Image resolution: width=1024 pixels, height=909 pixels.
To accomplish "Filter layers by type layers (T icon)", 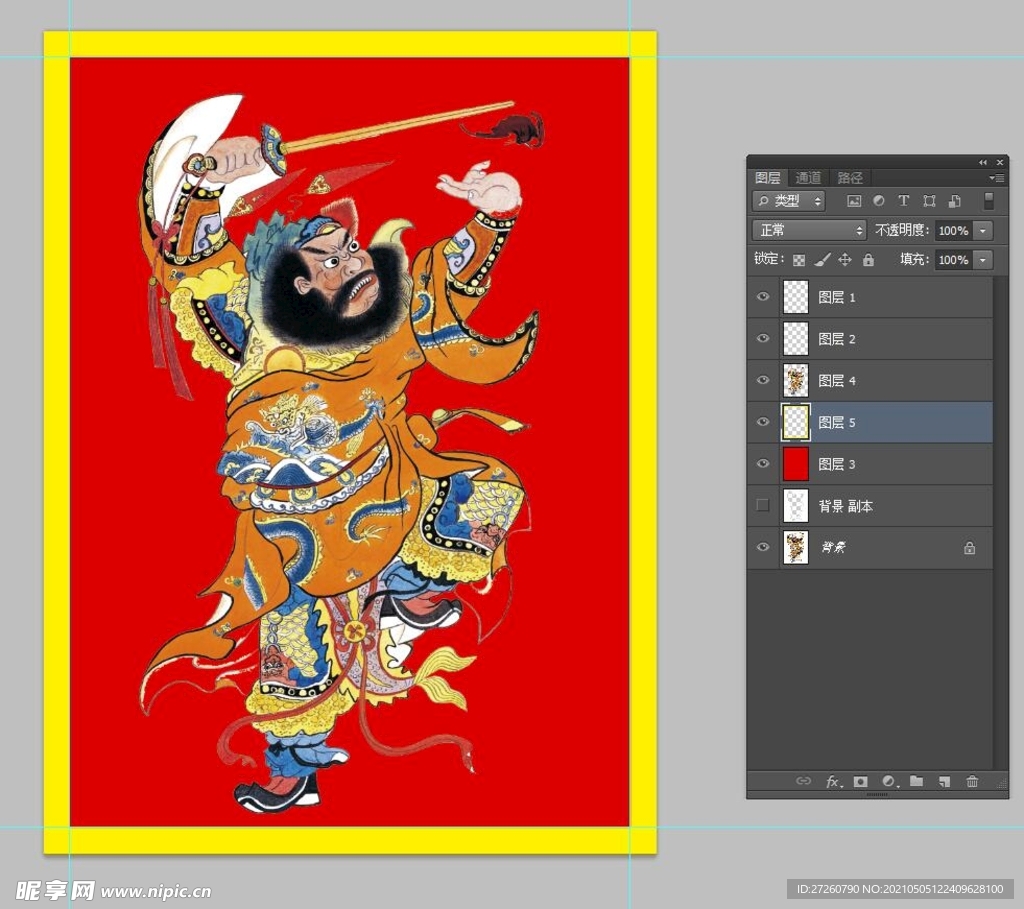I will (x=904, y=201).
